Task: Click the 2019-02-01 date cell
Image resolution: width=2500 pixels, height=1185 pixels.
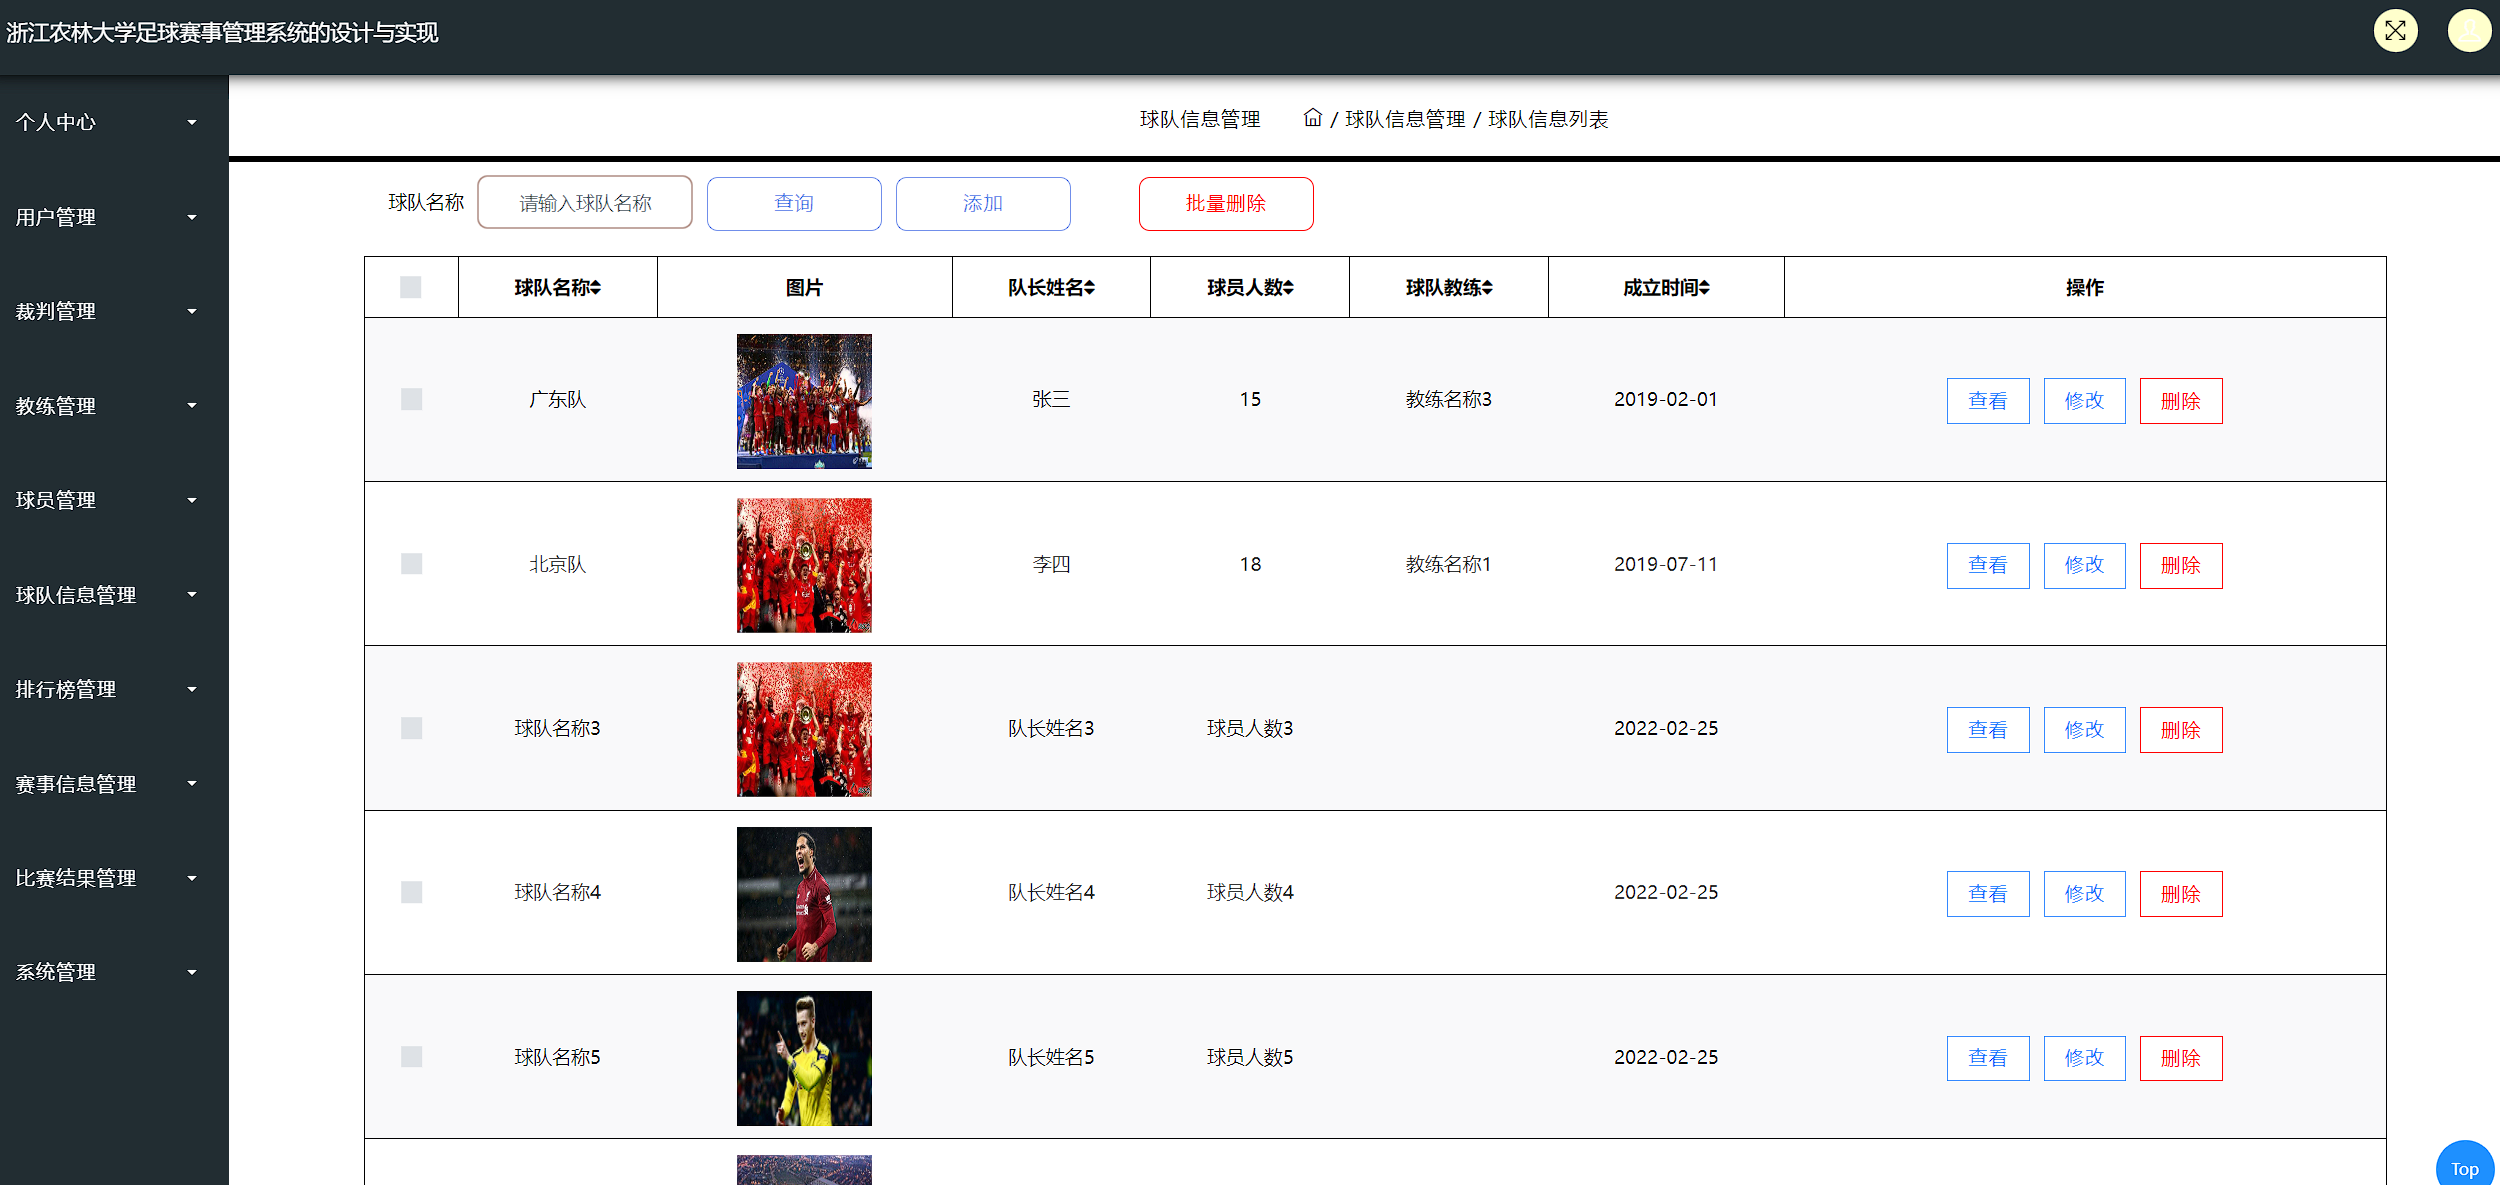Action: click(x=1666, y=399)
